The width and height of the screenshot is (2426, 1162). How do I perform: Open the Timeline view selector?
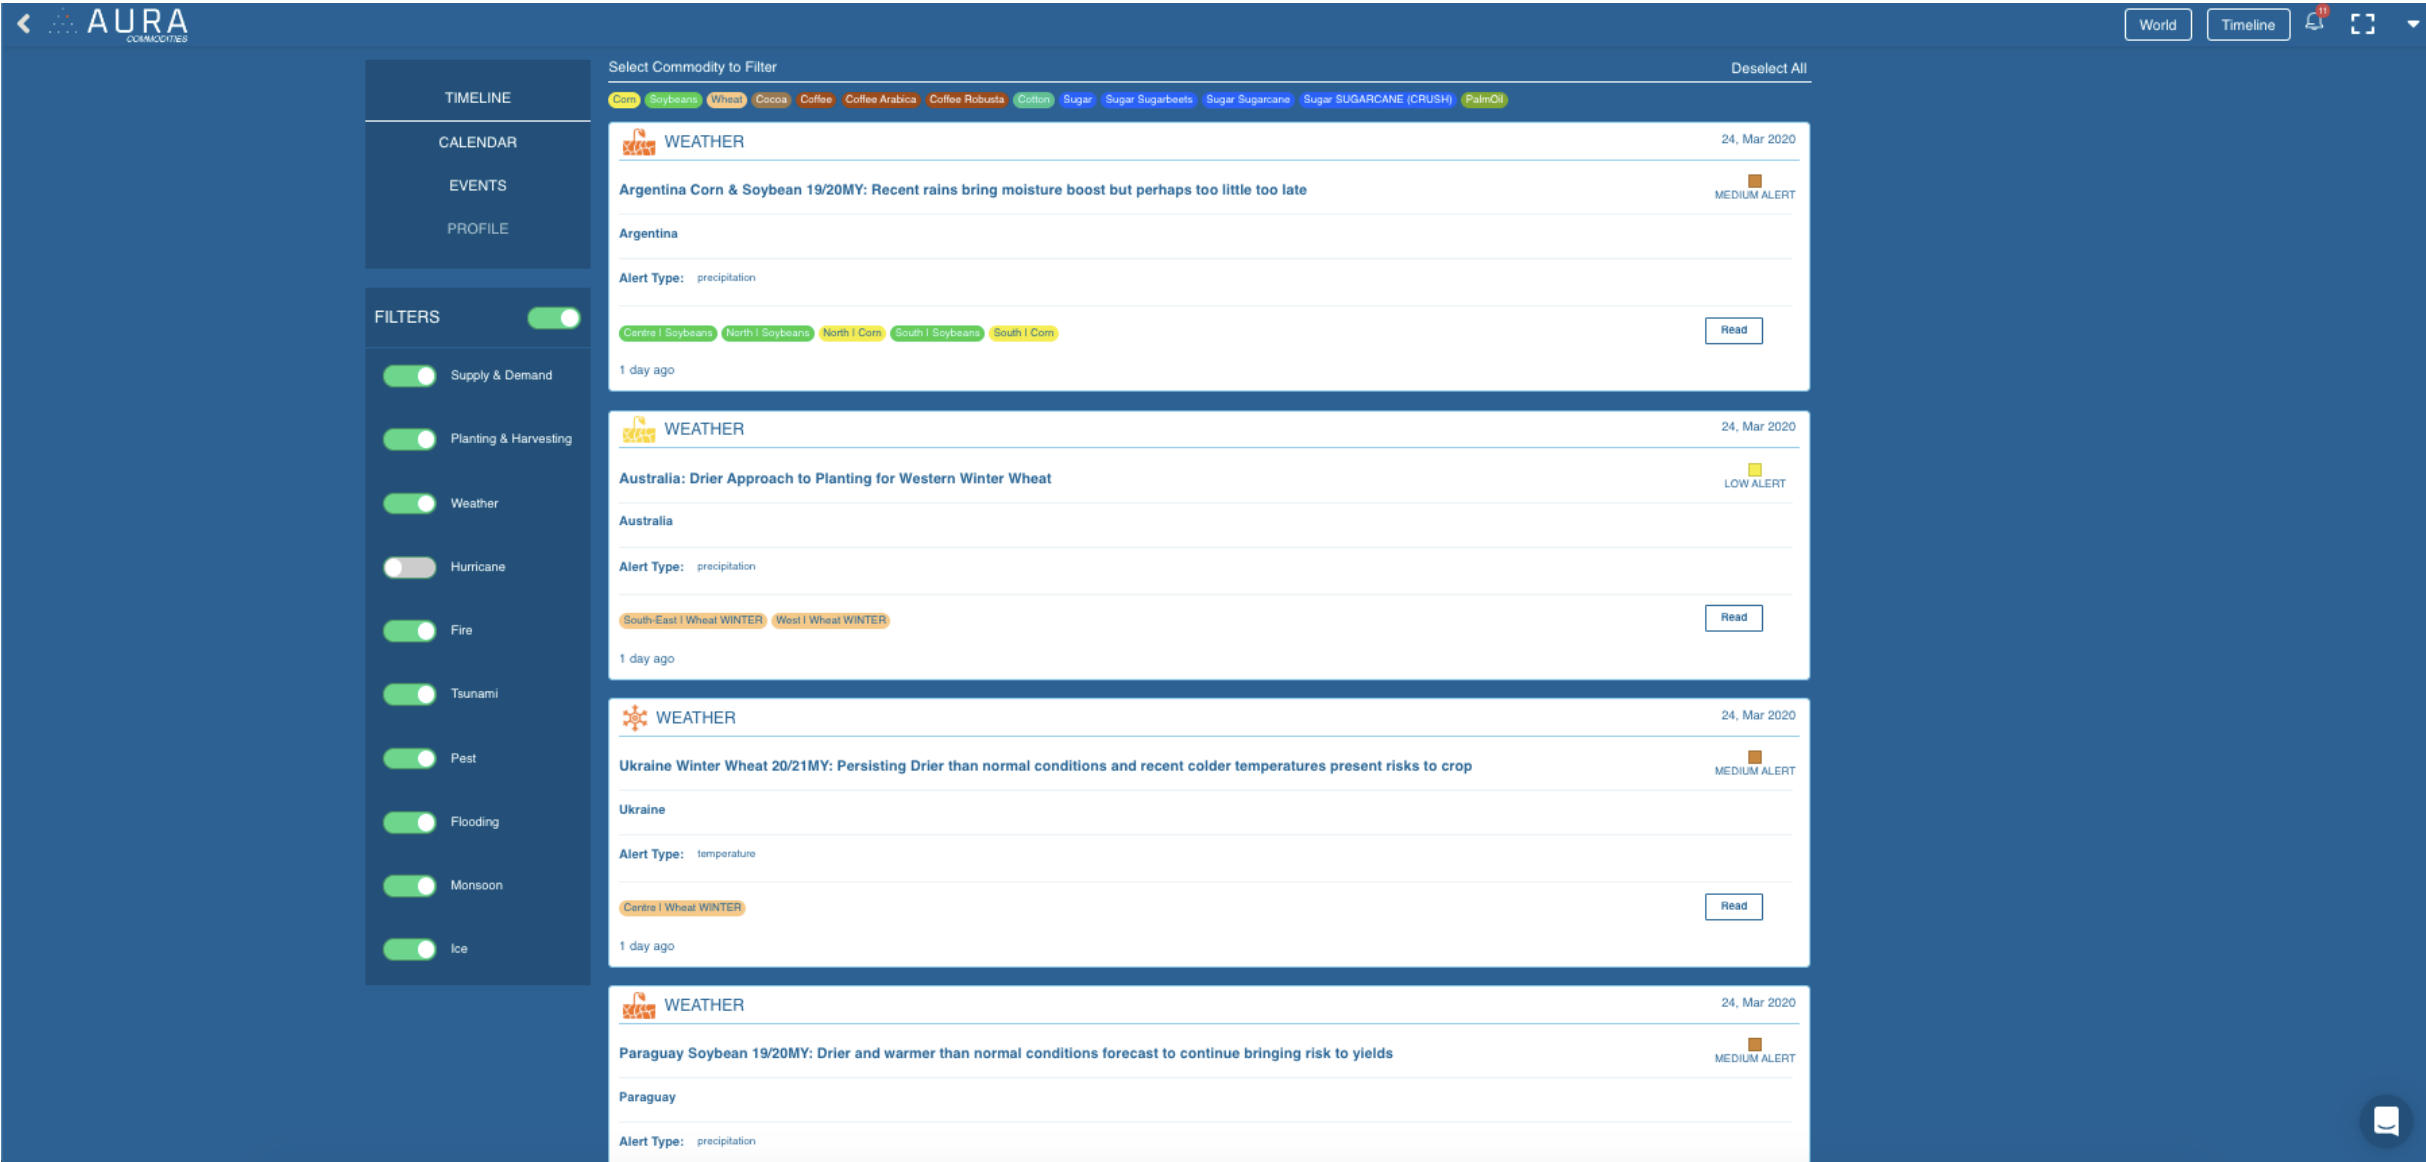click(x=2247, y=24)
